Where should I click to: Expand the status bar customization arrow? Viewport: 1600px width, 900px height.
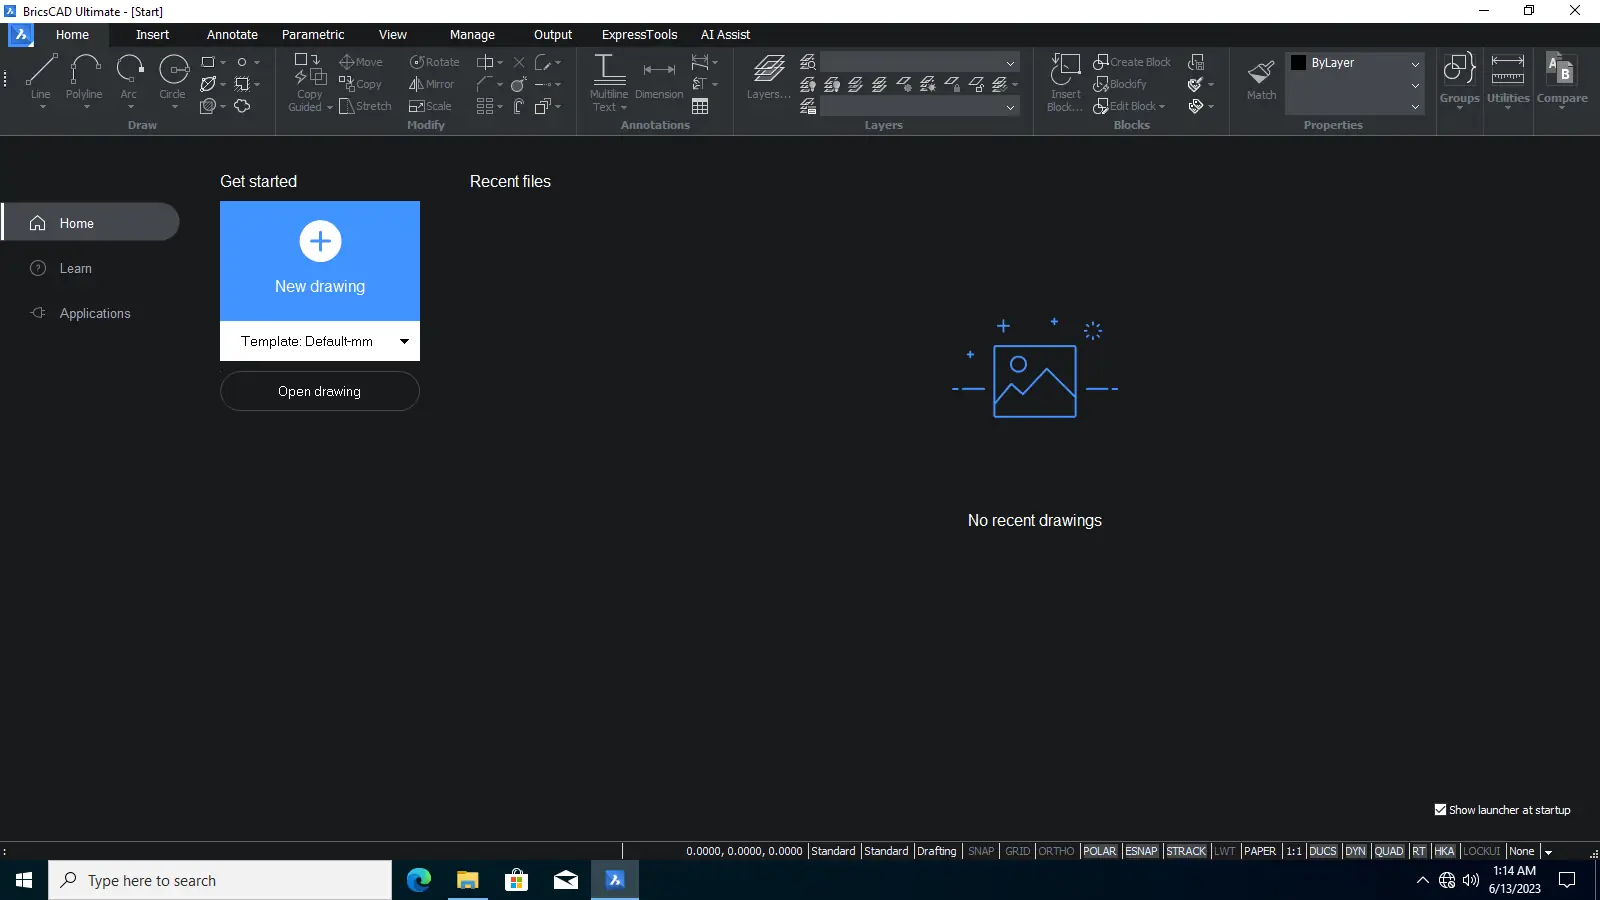pyautogui.click(x=1548, y=852)
